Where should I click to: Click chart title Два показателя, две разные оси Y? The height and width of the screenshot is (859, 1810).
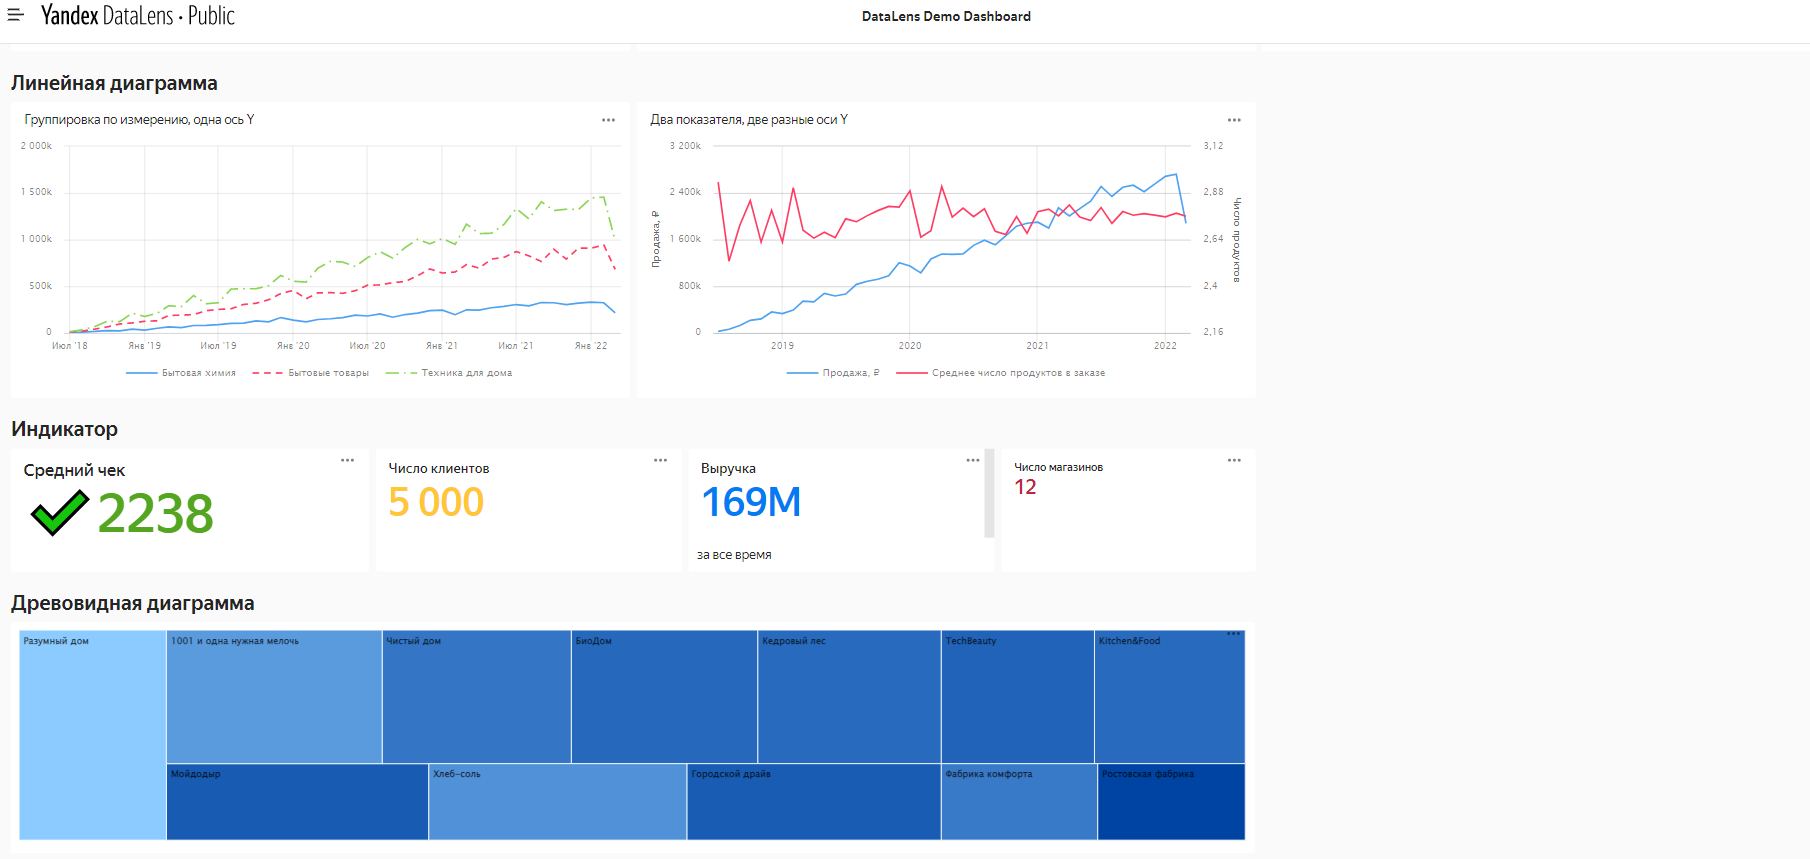[749, 119]
